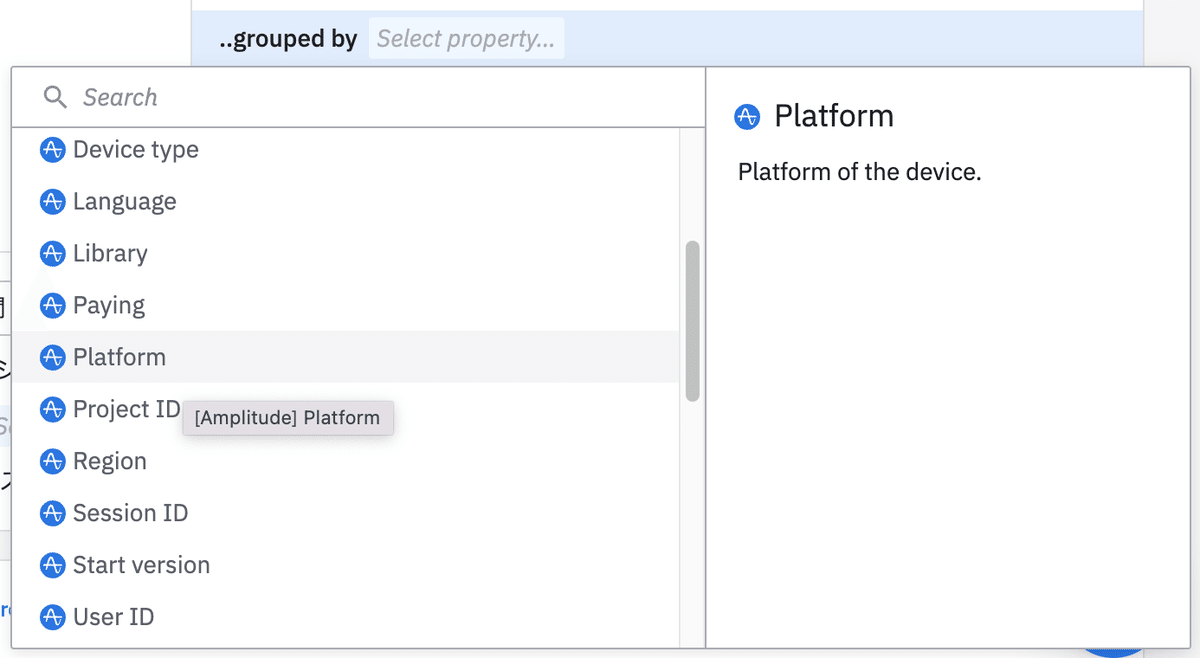Select Platform from the property list
Image resolution: width=1200 pixels, height=658 pixels.
(119, 358)
